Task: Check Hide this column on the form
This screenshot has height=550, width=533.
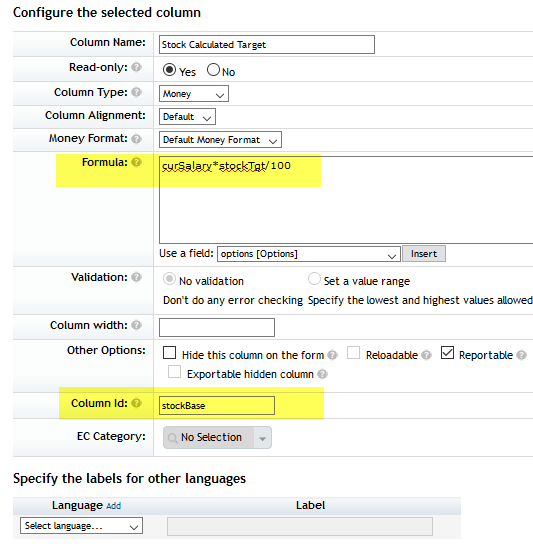Action: click(x=169, y=353)
